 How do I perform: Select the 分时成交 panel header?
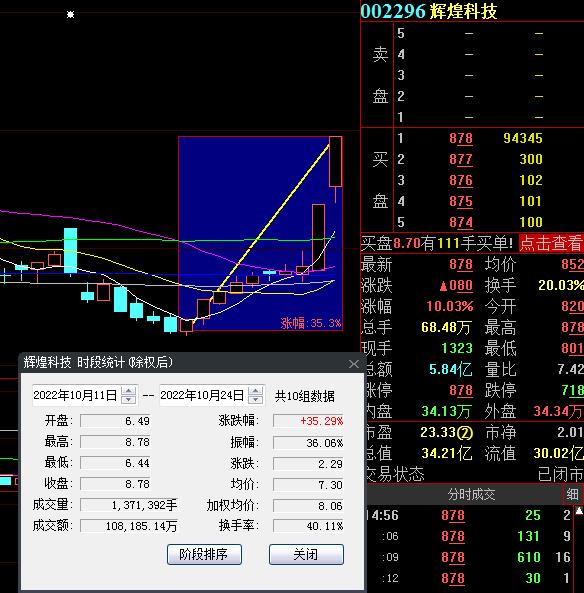[x=471, y=494]
